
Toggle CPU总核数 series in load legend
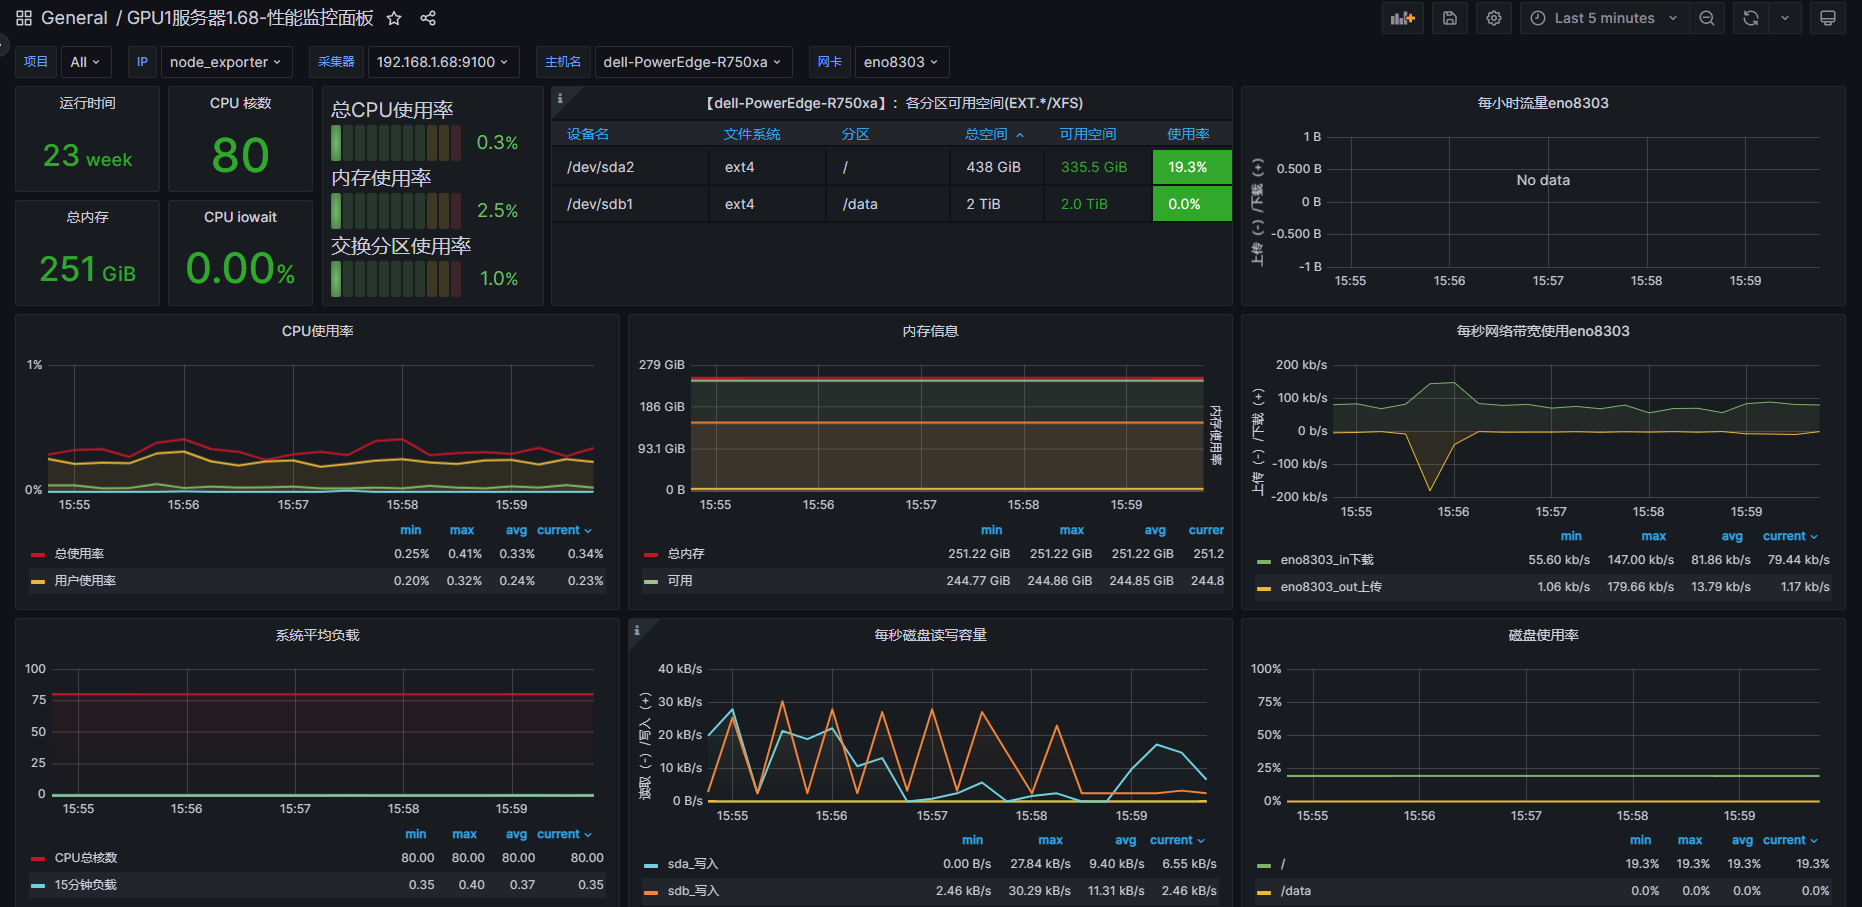[86, 858]
